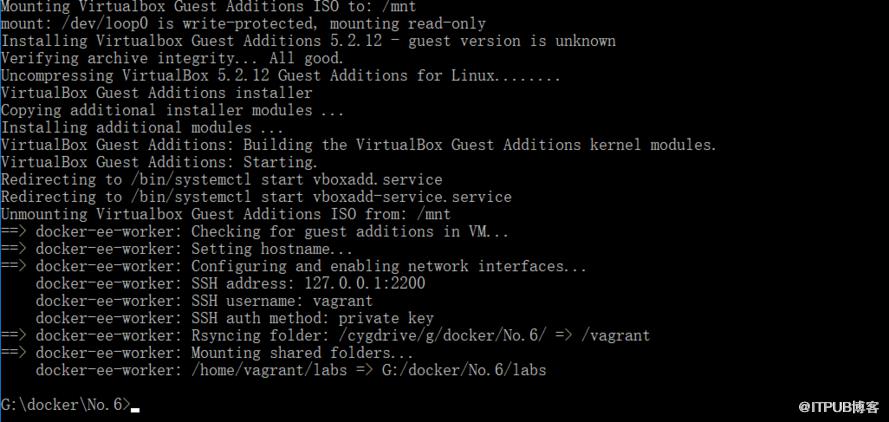This screenshot has width=889, height=422.
Task: Click the 'guest version is unknown' text
Action: click(x=512, y=41)
